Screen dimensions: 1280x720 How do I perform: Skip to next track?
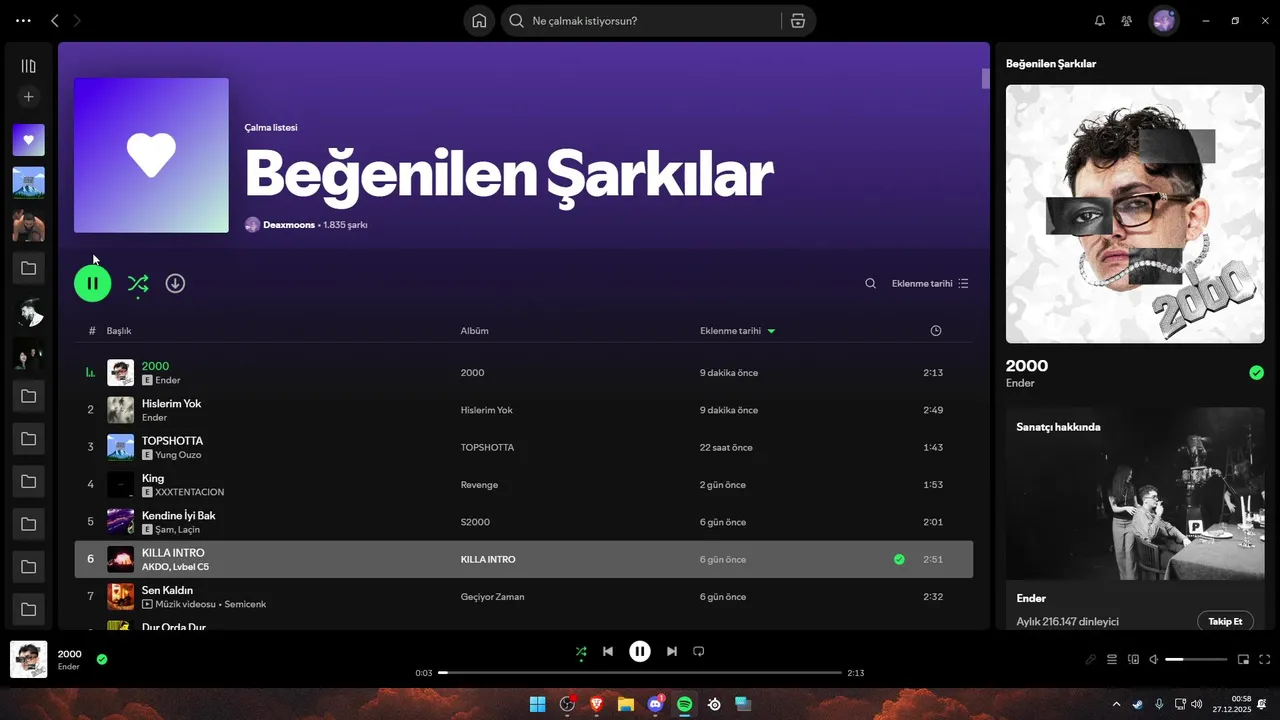(x=672, y=652)
